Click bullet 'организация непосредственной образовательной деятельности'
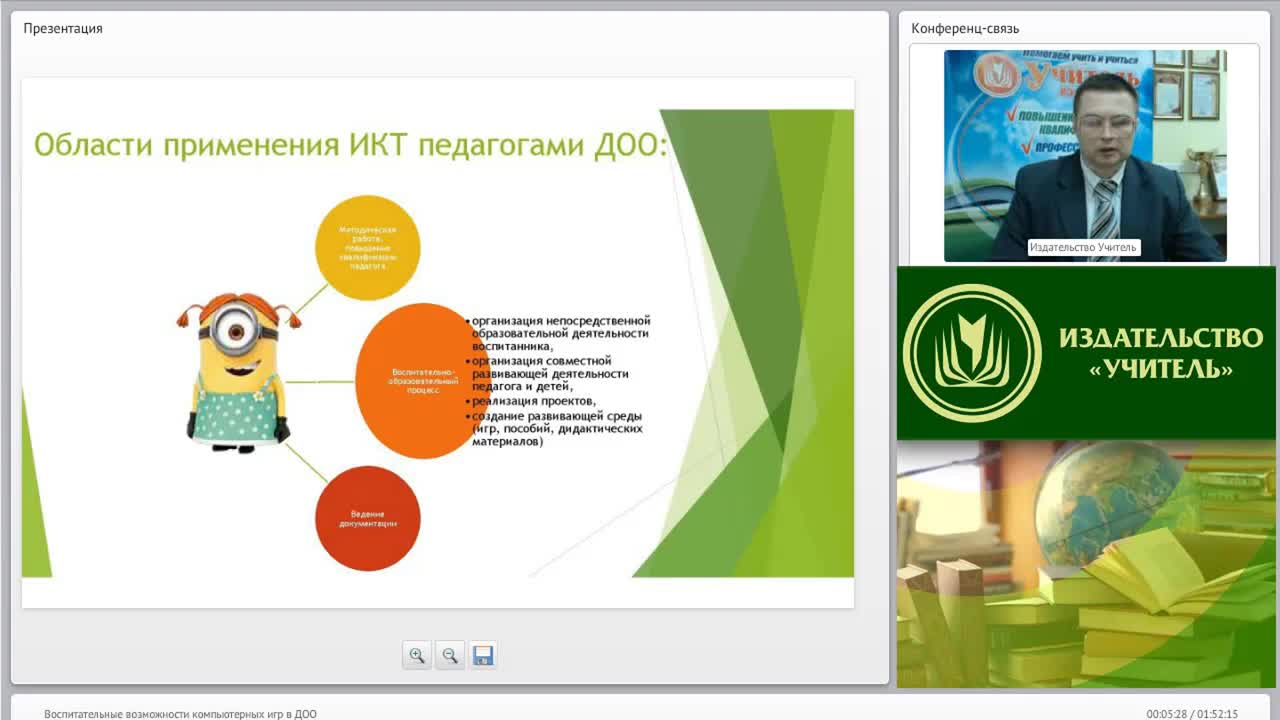 pos(559,333)
